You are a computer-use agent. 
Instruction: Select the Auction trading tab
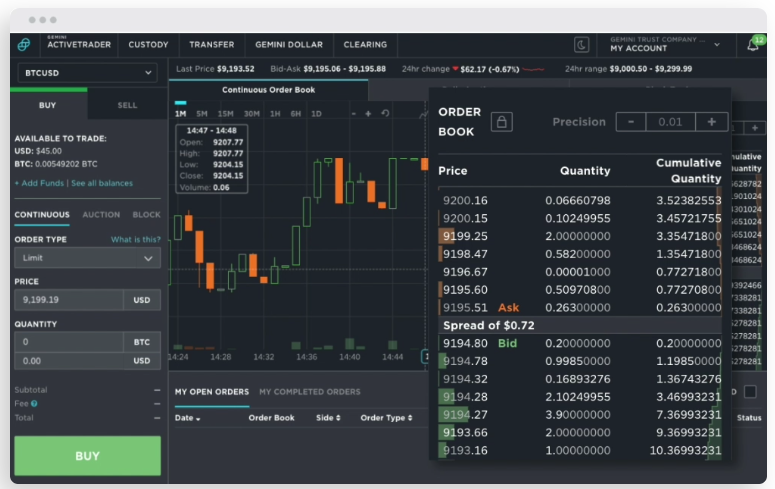(101, 215)
